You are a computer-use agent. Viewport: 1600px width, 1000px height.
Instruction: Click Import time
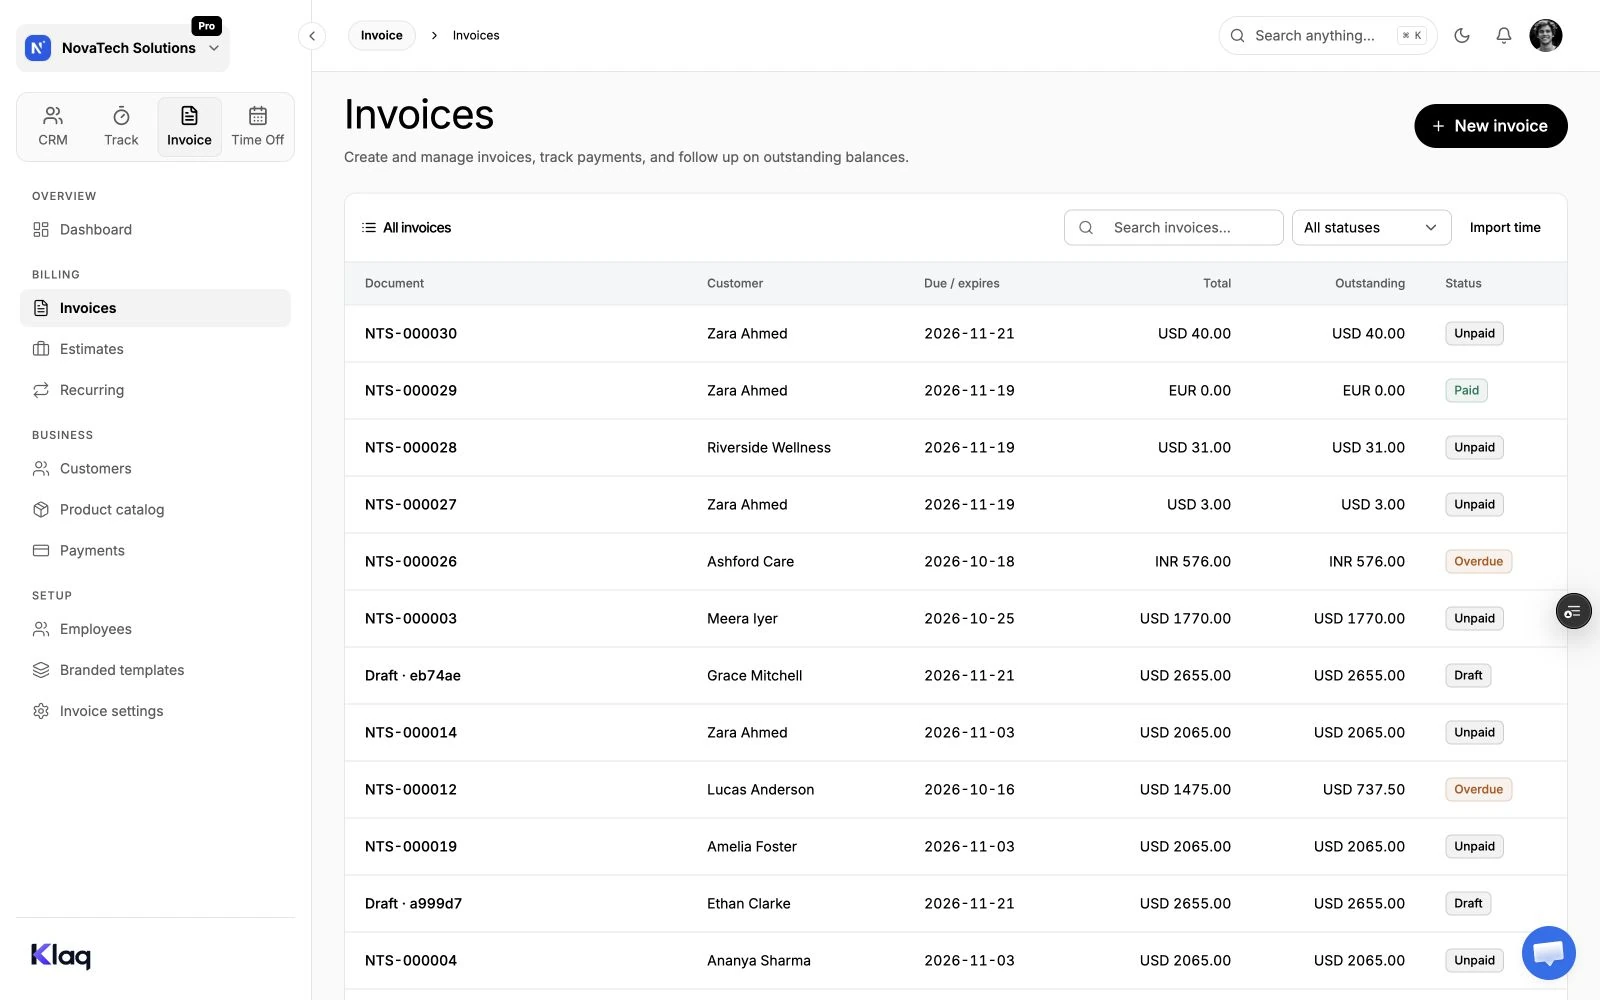[x=1505, y=228]
